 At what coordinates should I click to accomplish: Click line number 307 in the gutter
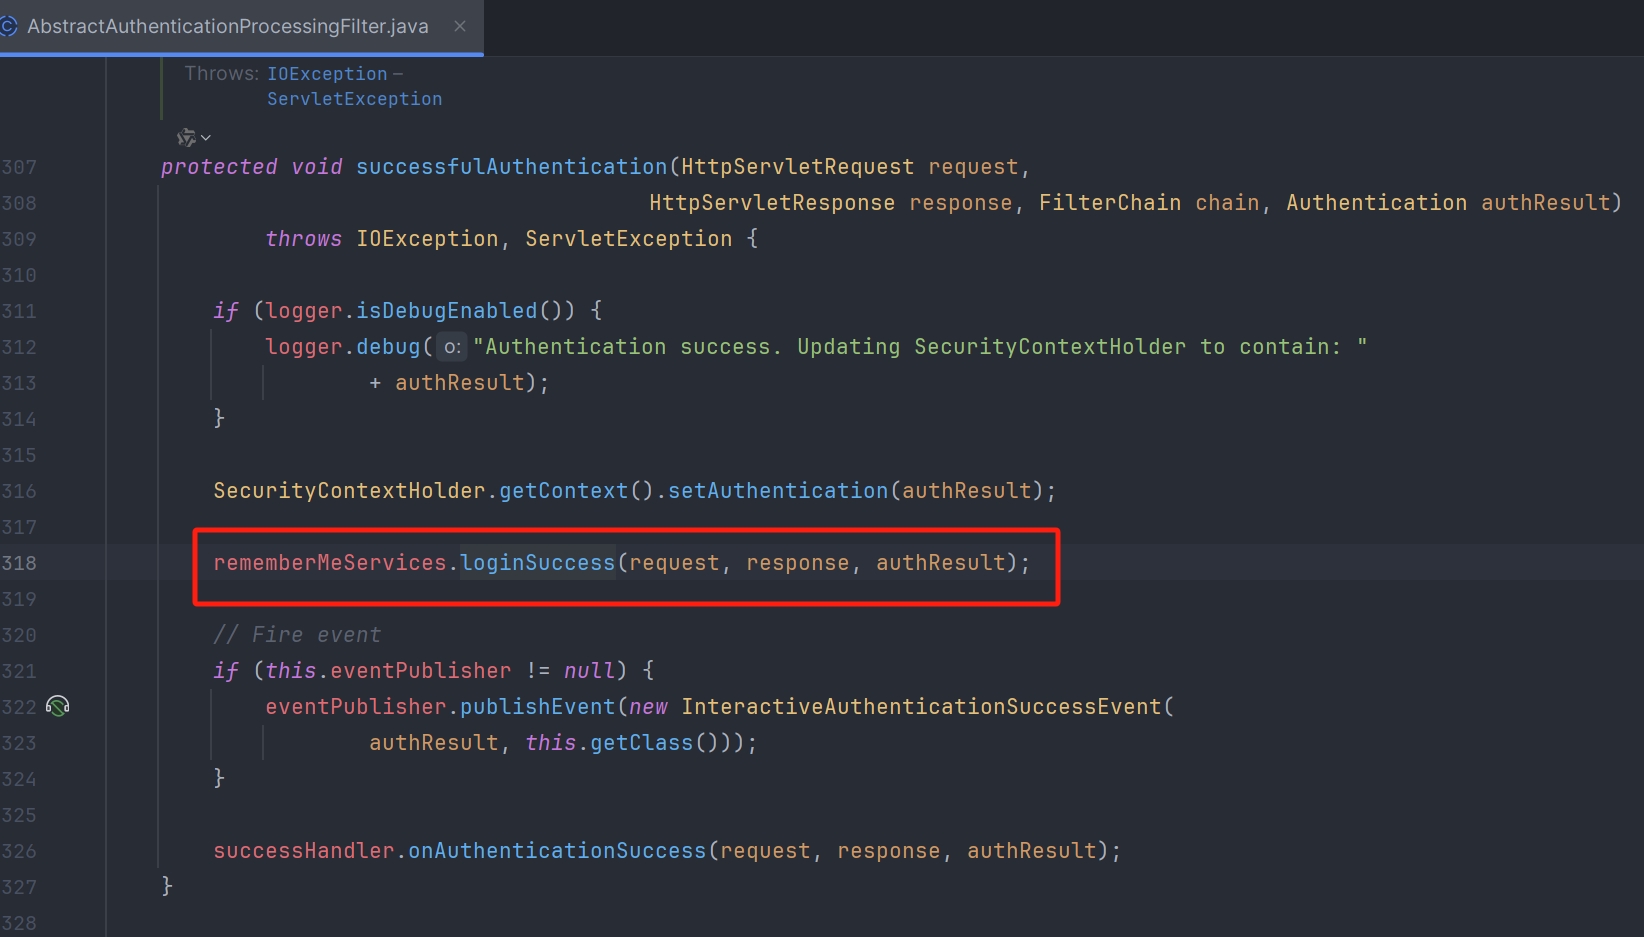pos(19,167)
